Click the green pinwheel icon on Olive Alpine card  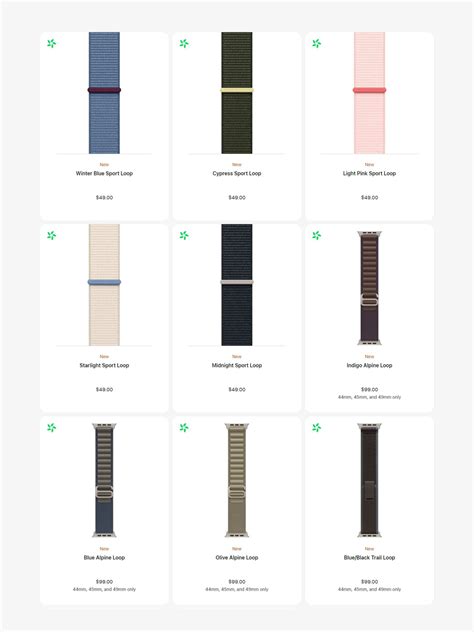[184, 428]
